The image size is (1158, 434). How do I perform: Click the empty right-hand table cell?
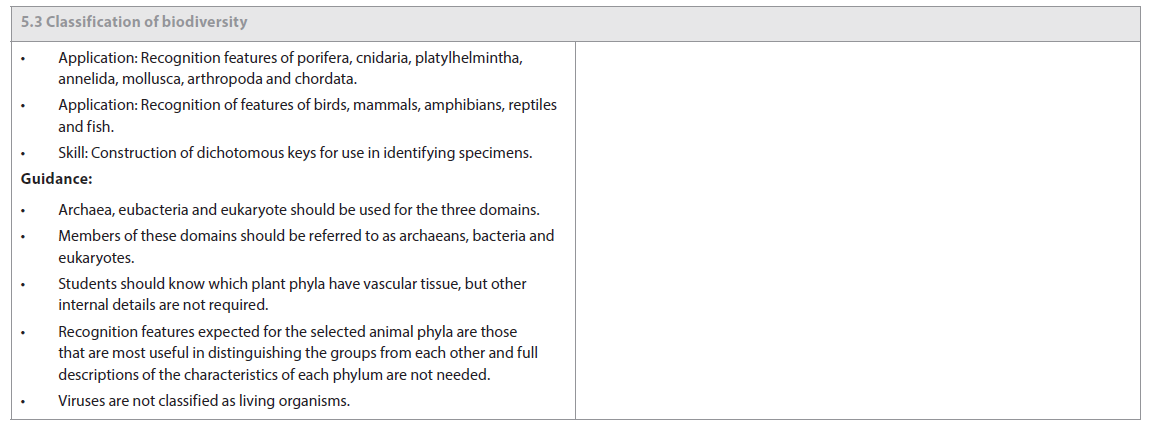coord(857,230)
